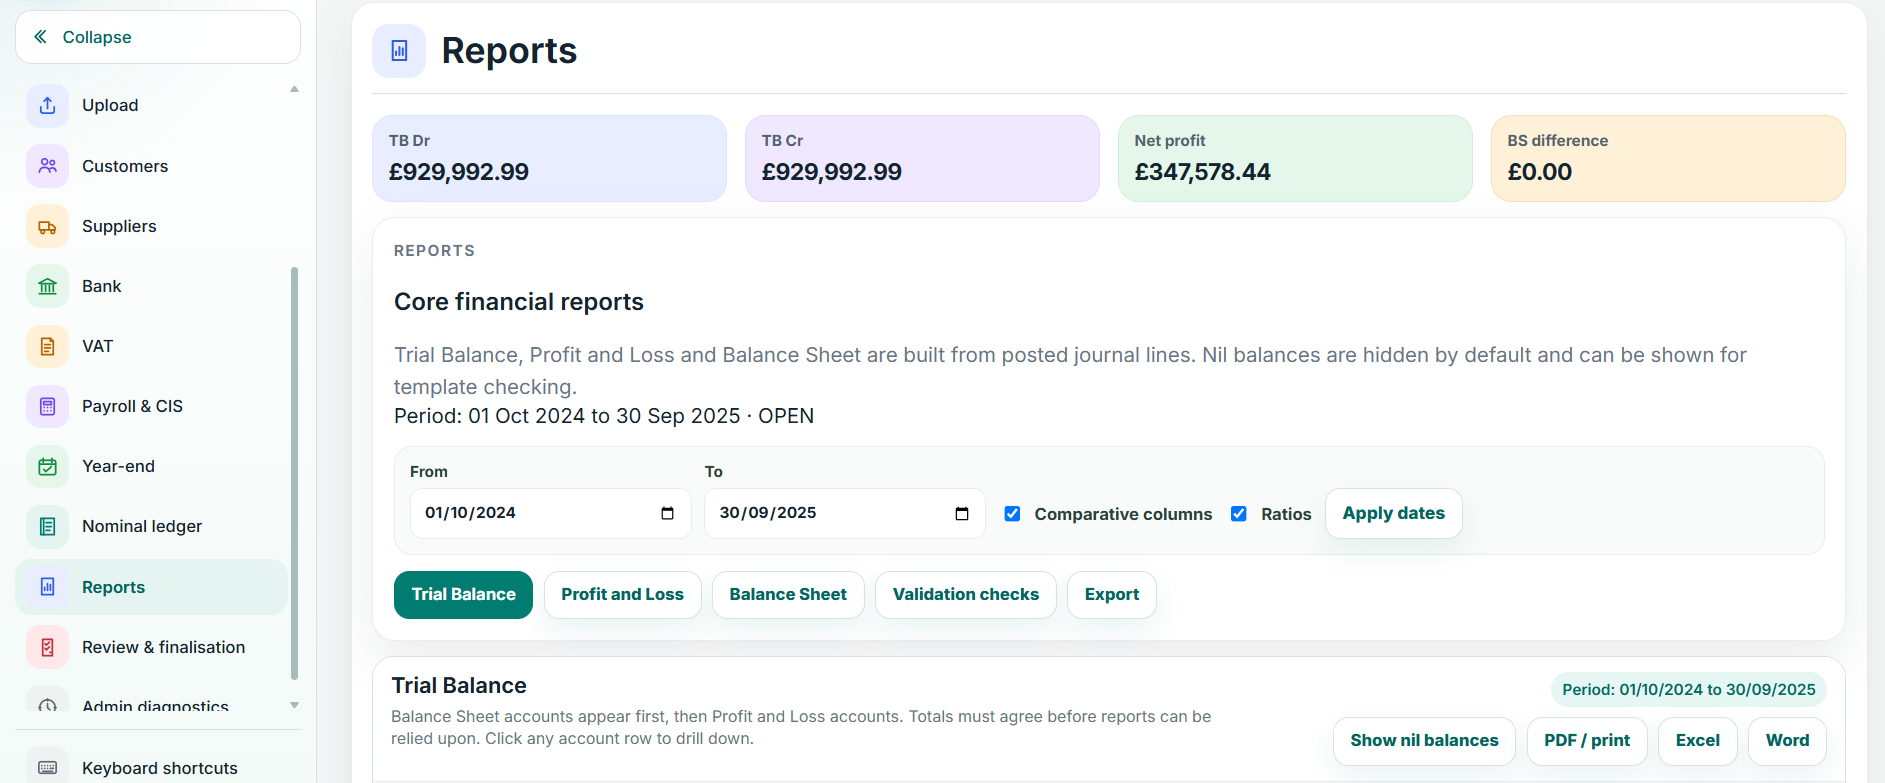Select the Suppliers truck icon

pos(47,226)
